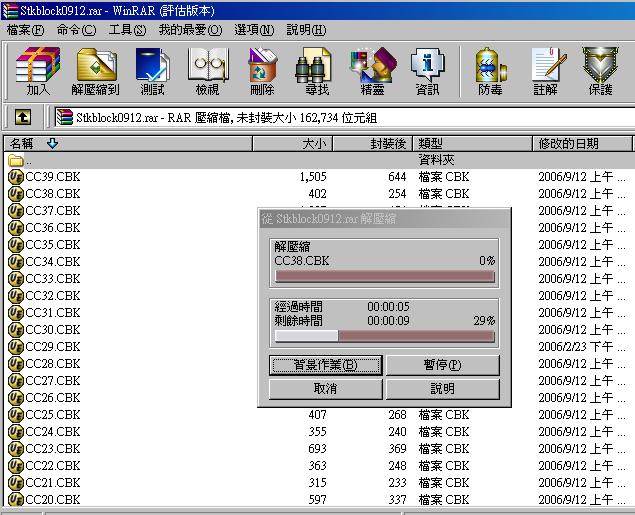Select the CC32.CBK file icon

[x=16, y=296]
